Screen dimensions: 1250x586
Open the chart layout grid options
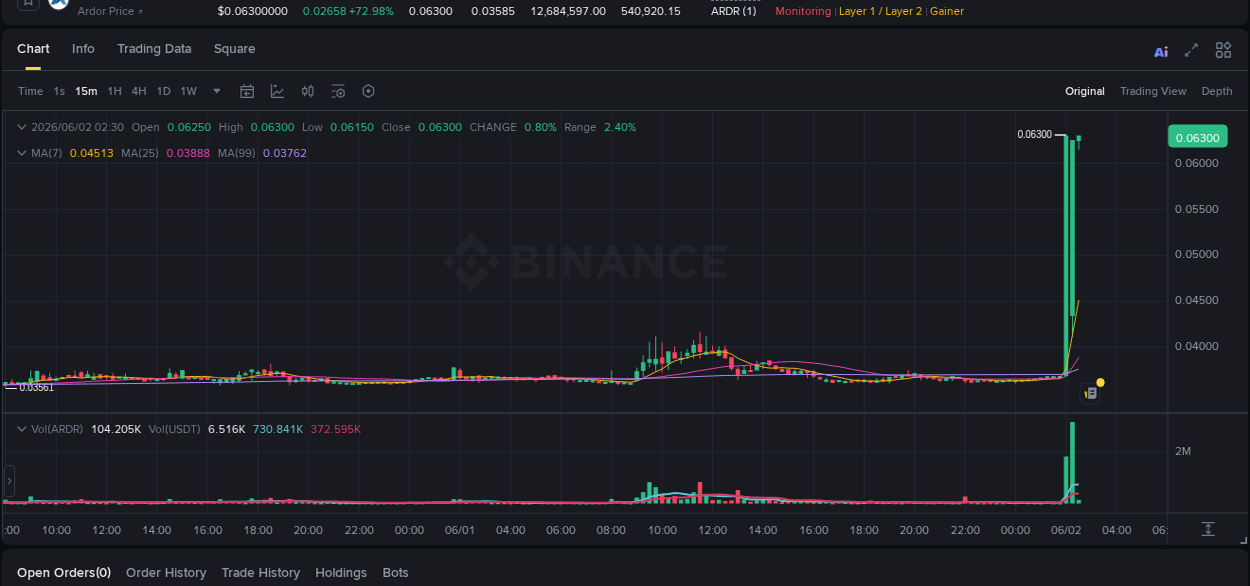[x=1223, y=50]
